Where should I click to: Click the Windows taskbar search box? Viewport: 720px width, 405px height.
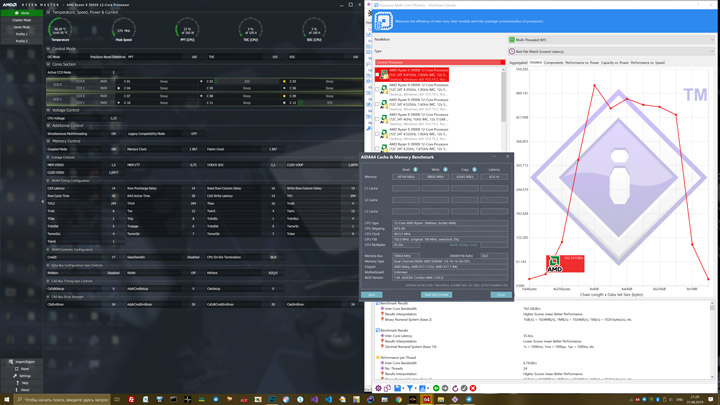[62, 399]
